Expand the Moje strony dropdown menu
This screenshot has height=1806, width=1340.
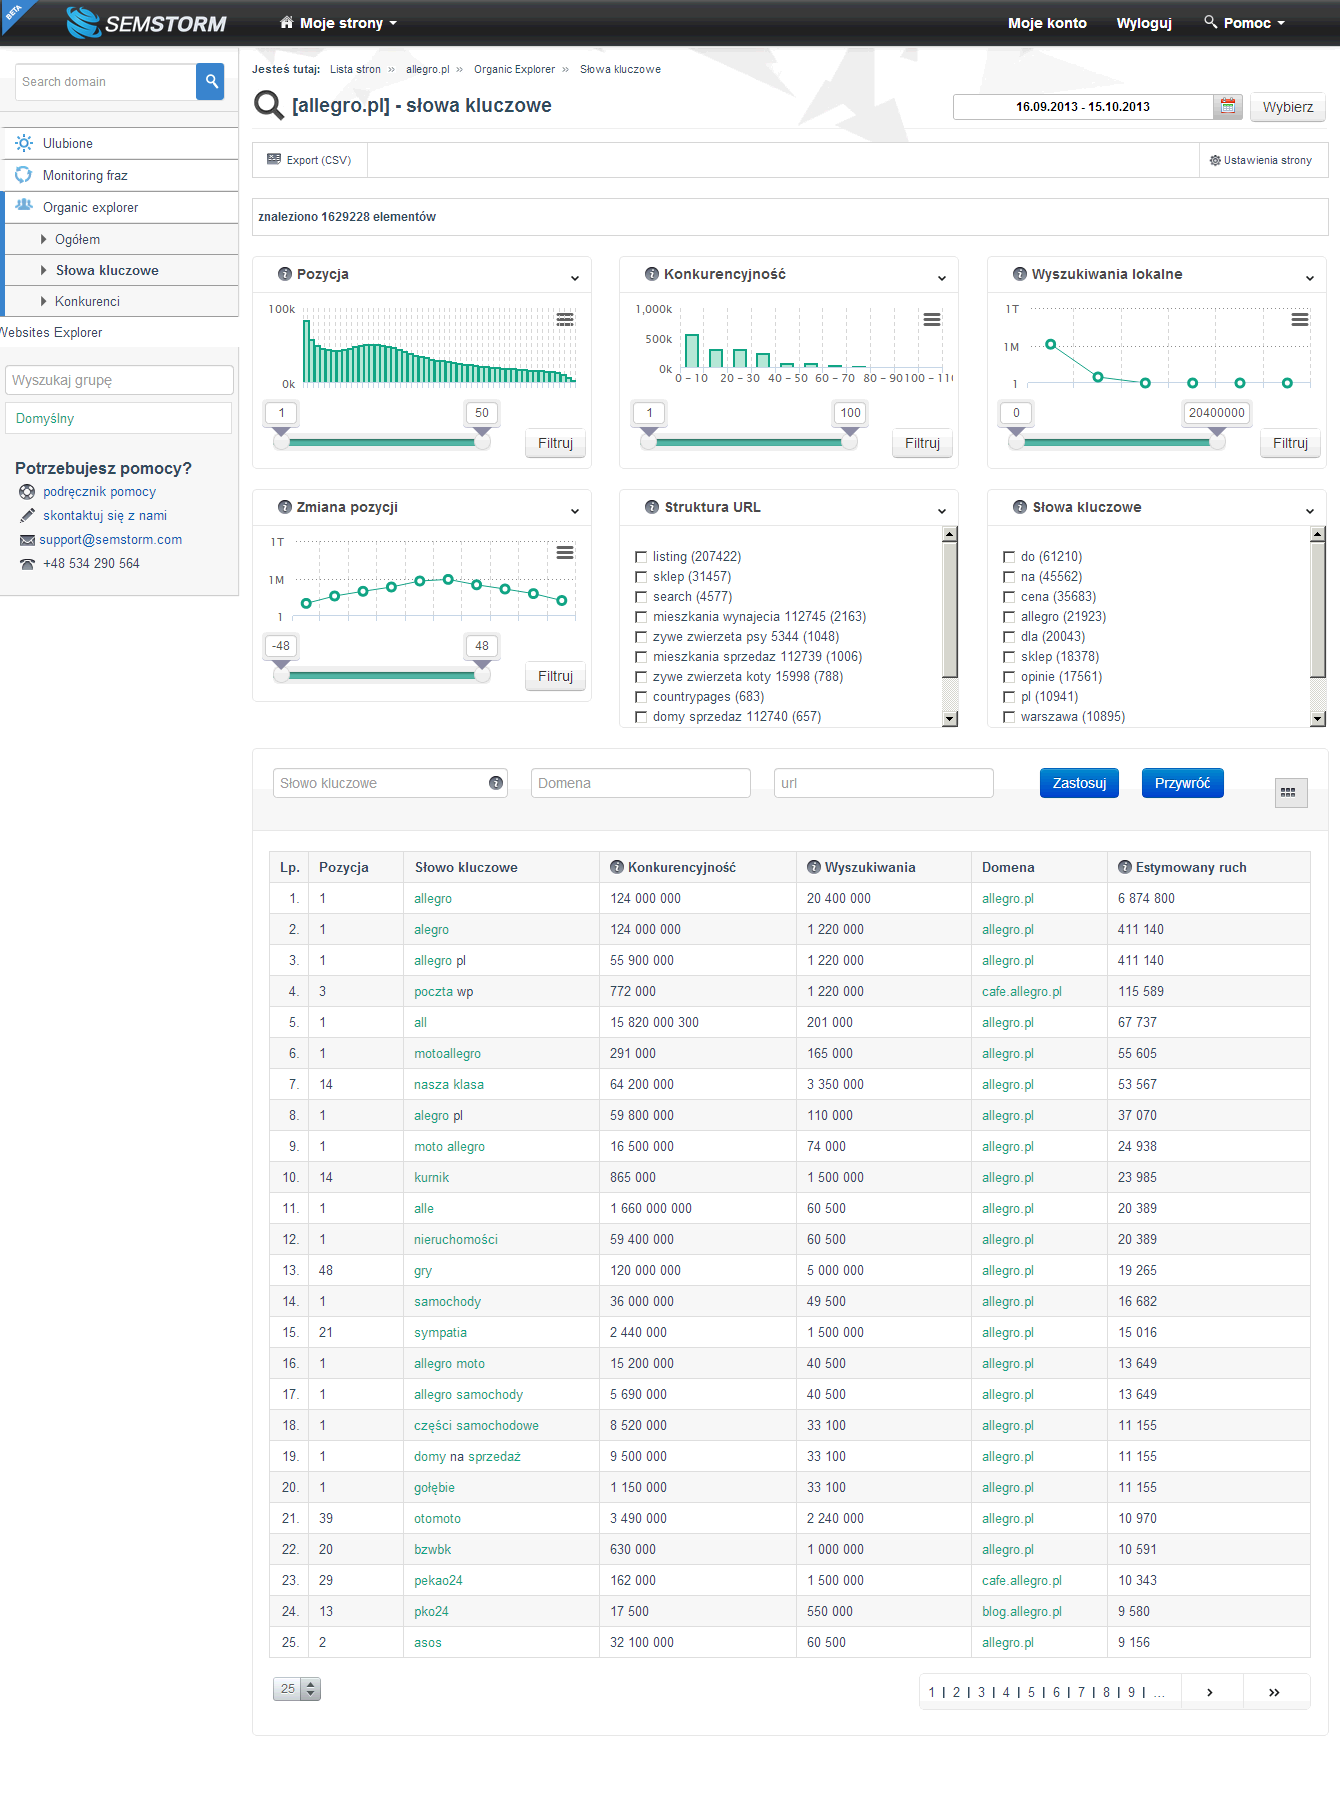338,23
